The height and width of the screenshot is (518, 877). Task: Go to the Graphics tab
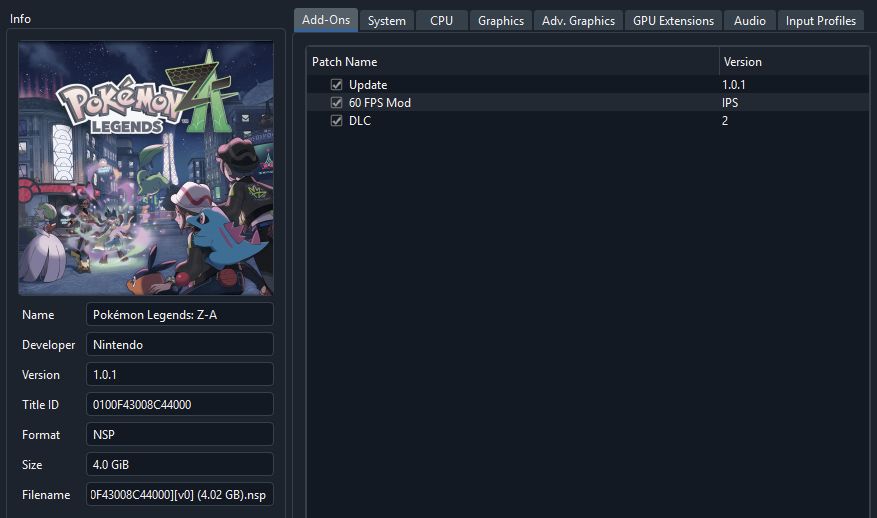501,21
